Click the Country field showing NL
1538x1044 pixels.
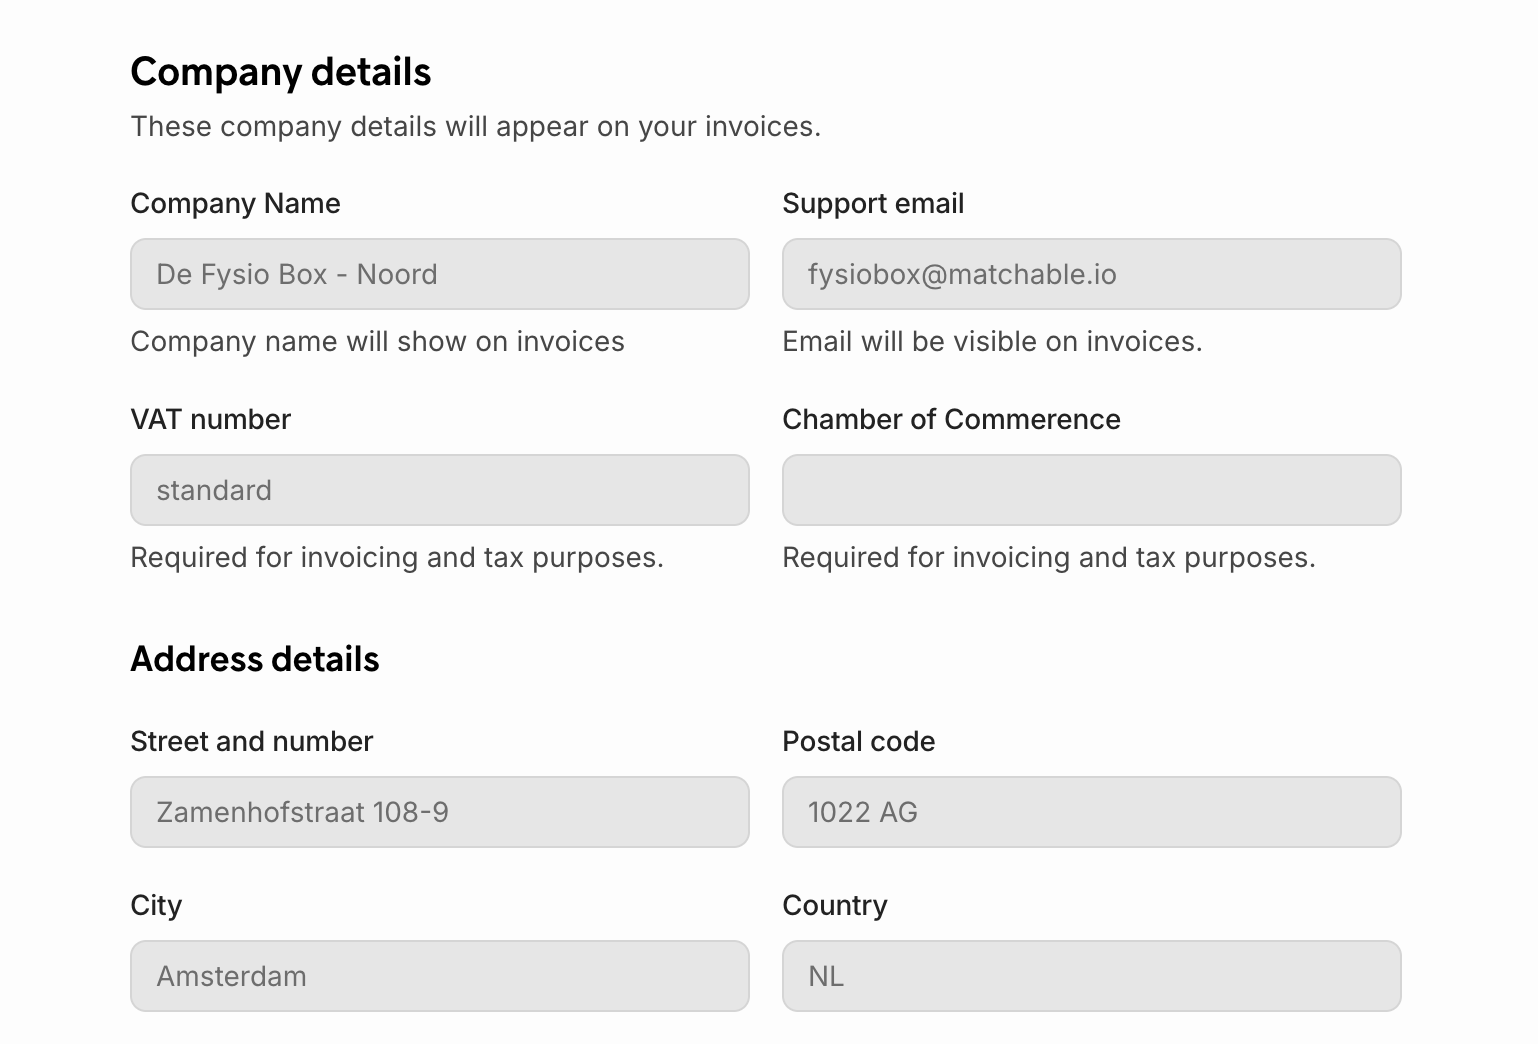click(x=1091, y=976)
